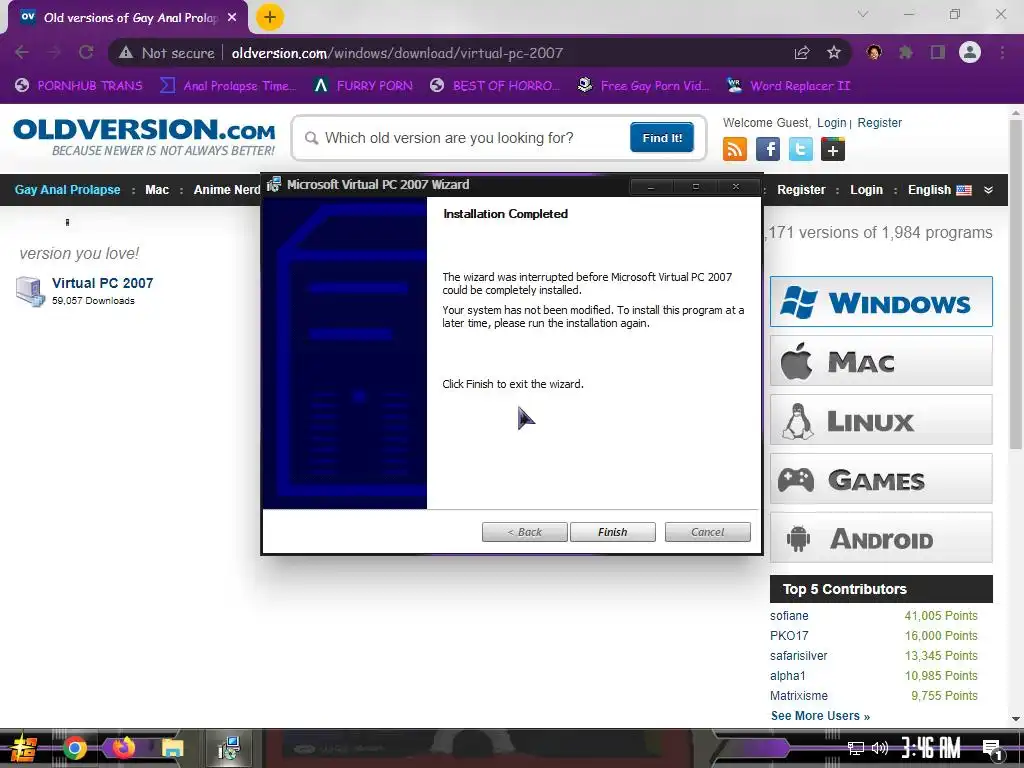Open the Windows category banner
The width and height of the screenshot is (1024, 768).
(881, 302)
